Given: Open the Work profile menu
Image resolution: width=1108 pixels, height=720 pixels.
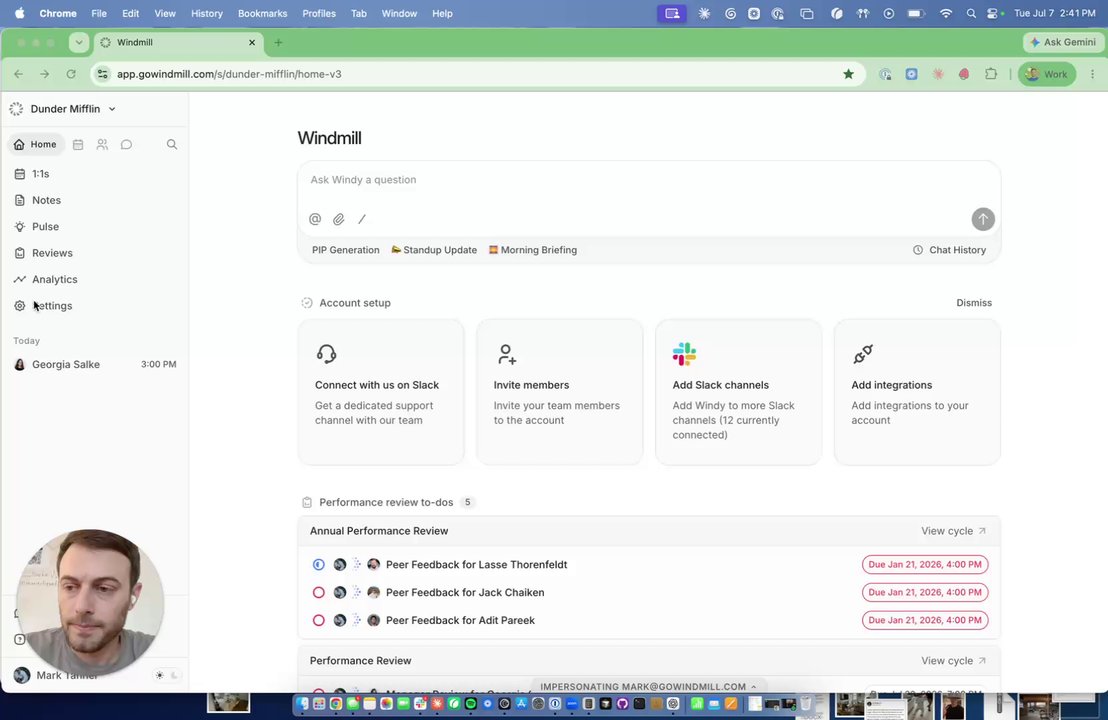Looking at the screenshot, I should (1047, 74).
